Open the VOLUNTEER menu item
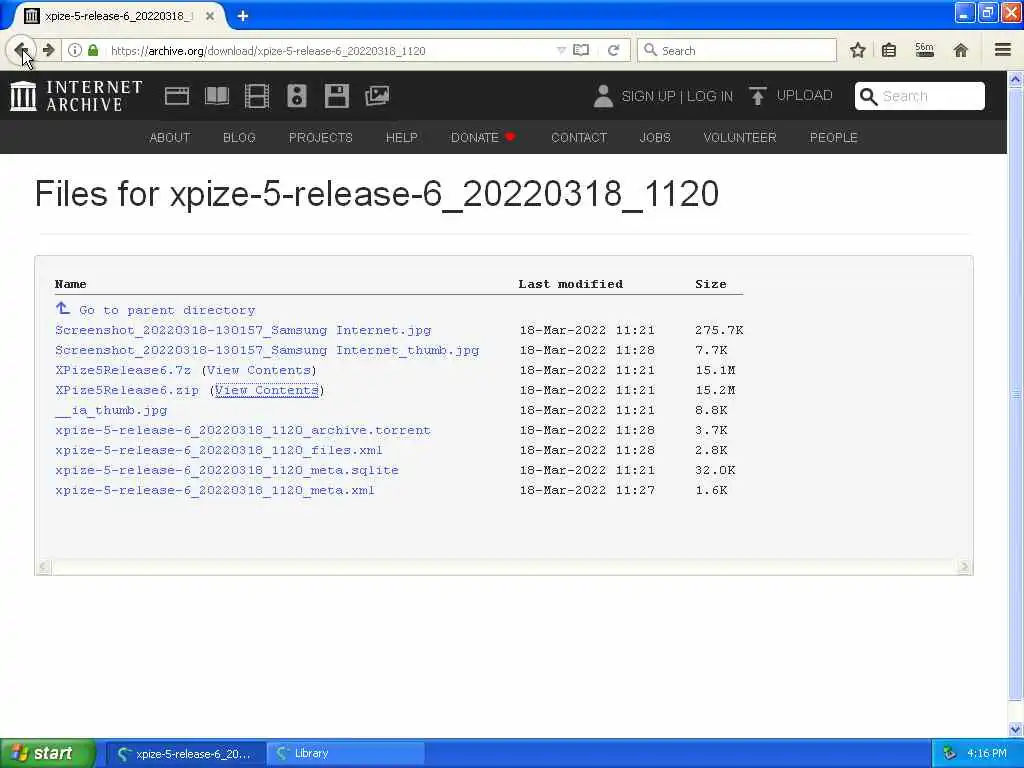This screenshot has height=768, width=1024. tap(740, 137)
